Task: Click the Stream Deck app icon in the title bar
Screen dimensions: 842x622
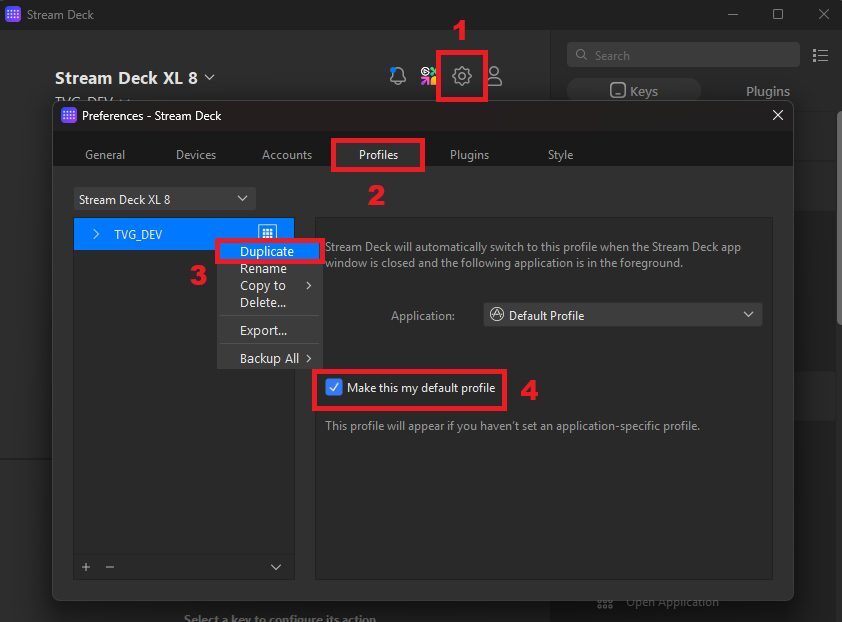Action: click(x=13, y=14)
